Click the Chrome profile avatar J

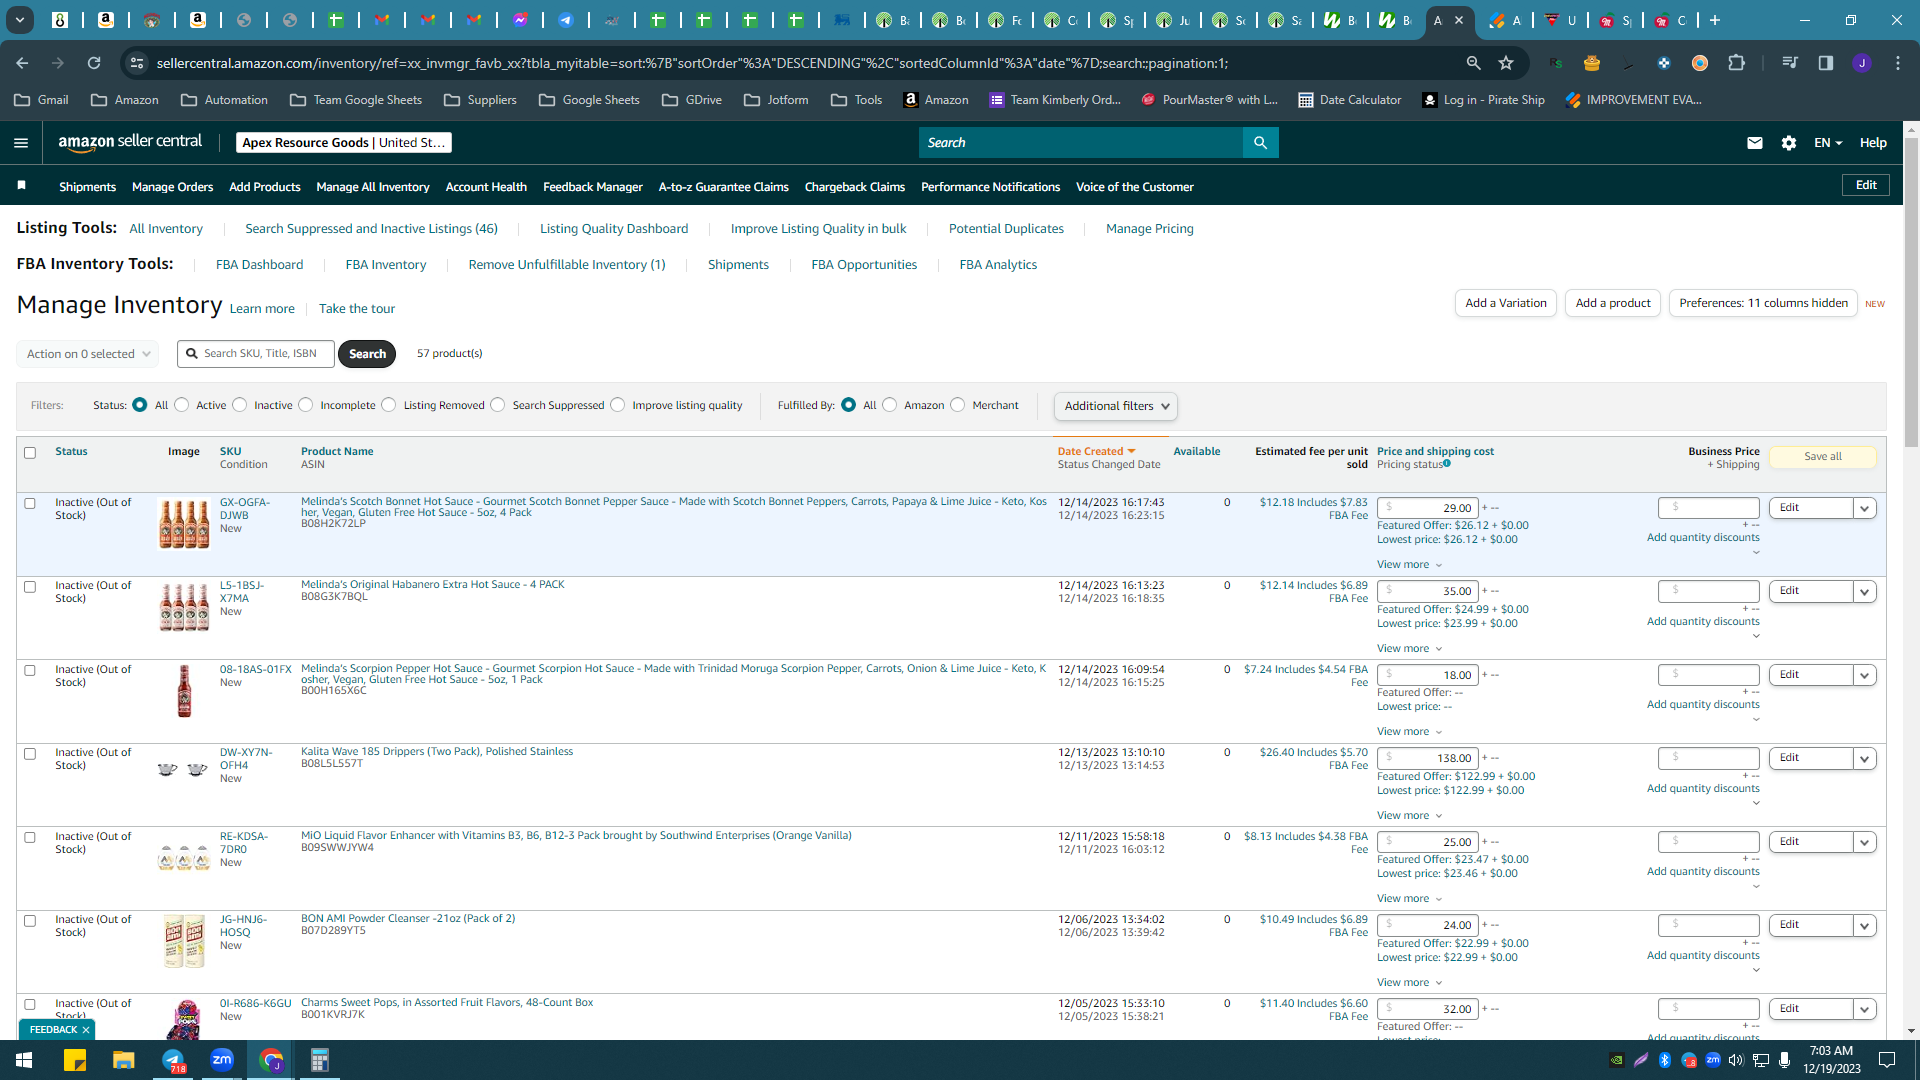[1862, 63]
